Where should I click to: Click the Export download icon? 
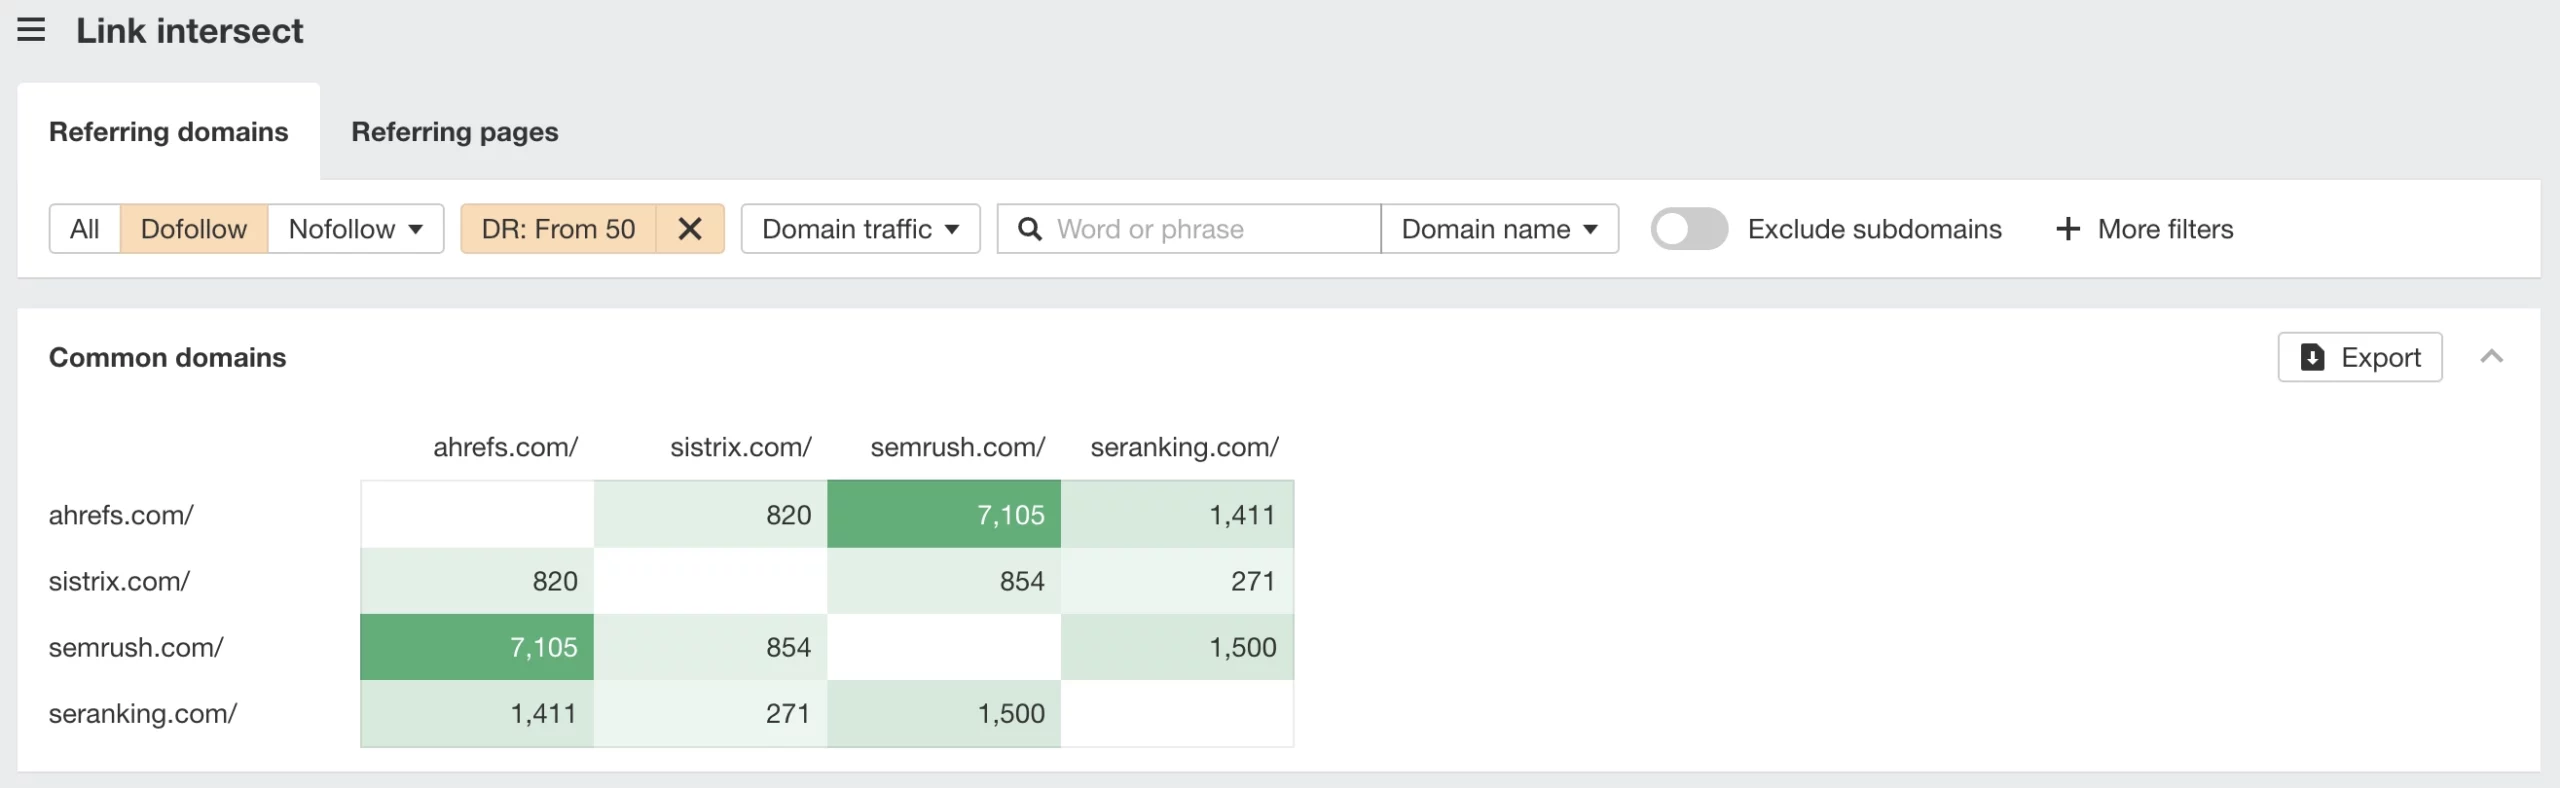[x=2313, y=357]
